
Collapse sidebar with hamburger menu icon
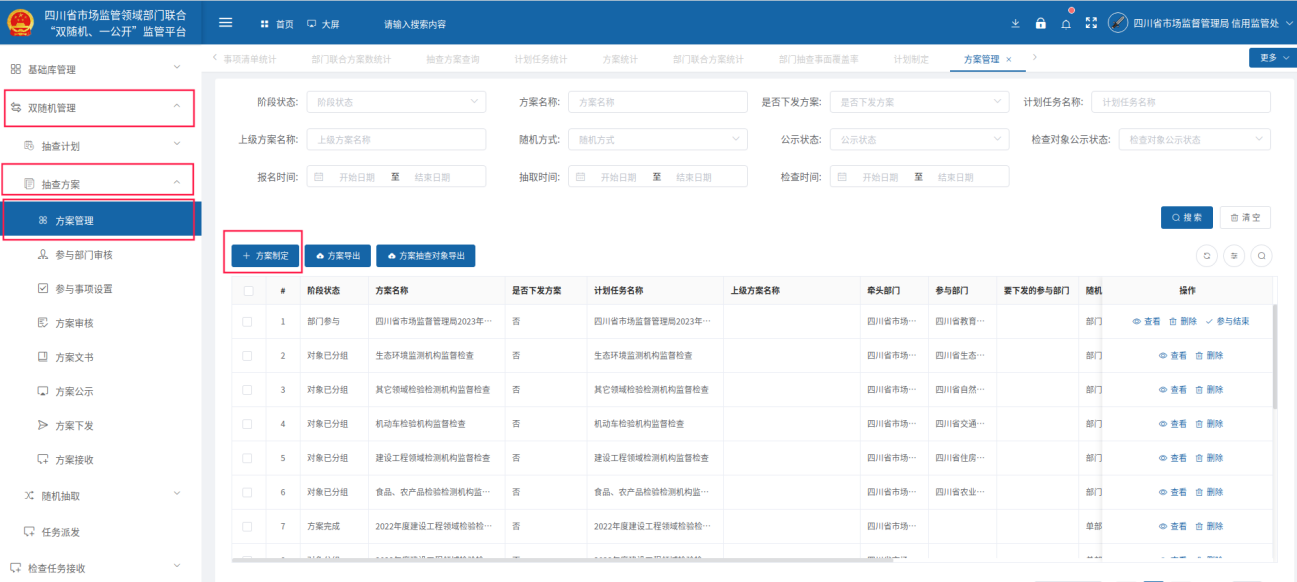tap(225, 23)
